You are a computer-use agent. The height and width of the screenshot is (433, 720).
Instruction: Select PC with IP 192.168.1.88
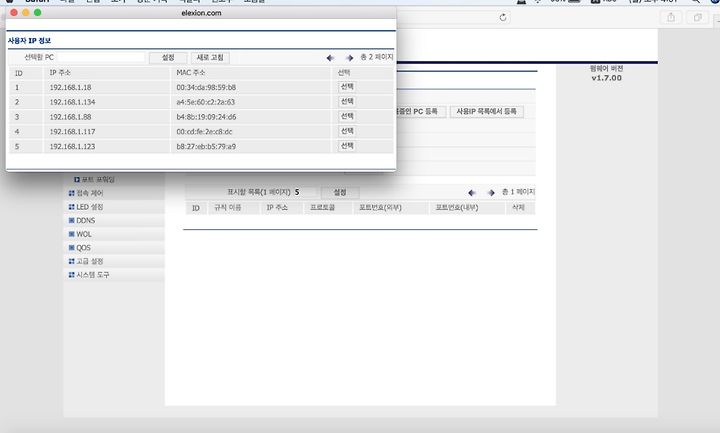(347, 116)
